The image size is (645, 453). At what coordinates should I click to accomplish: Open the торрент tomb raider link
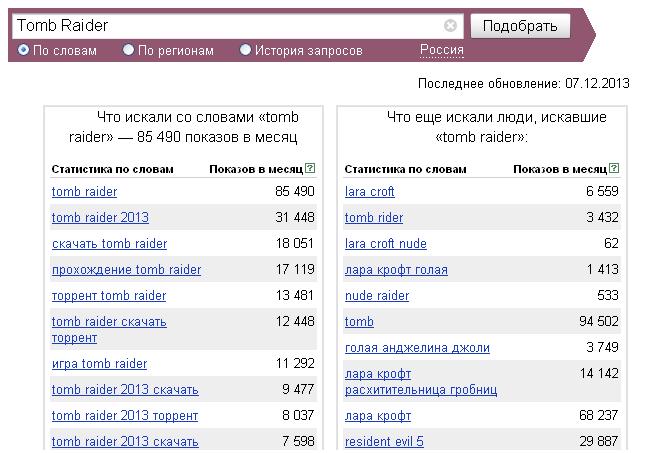click(x=109, y=295)
